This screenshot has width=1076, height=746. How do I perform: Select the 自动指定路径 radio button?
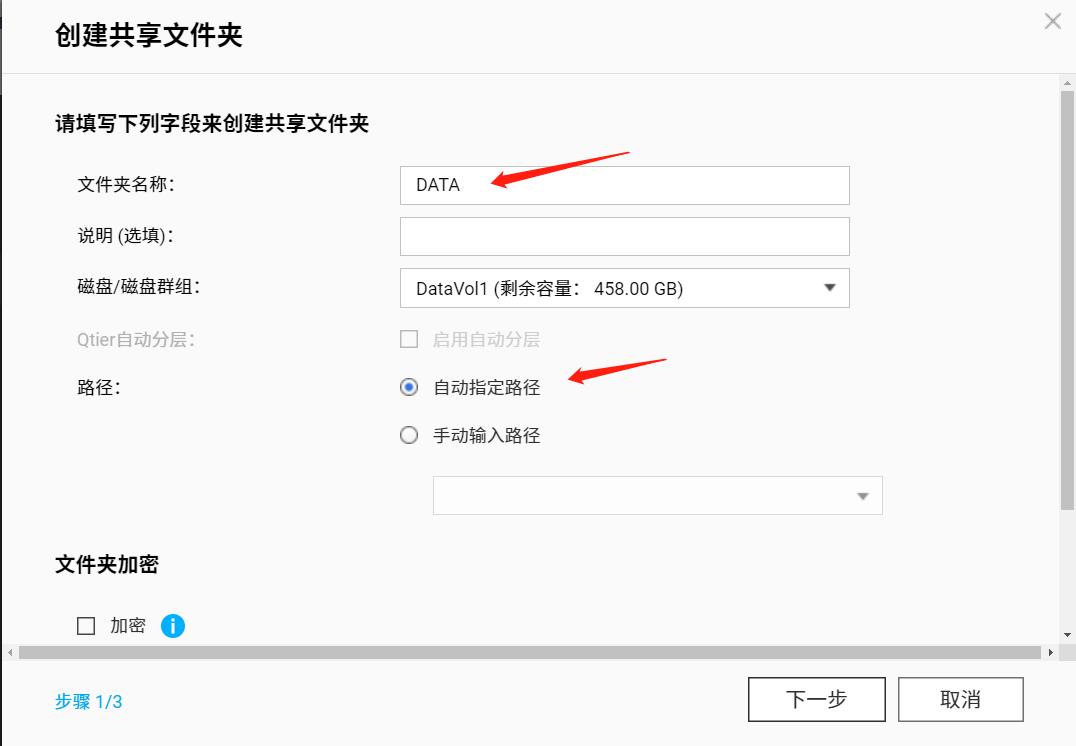click(408, 386)
